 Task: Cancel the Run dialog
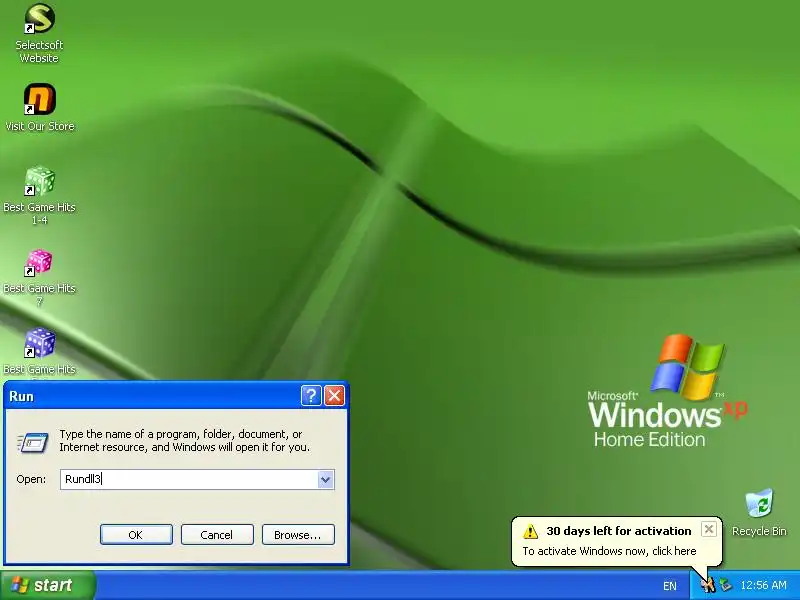pos(217,535)
